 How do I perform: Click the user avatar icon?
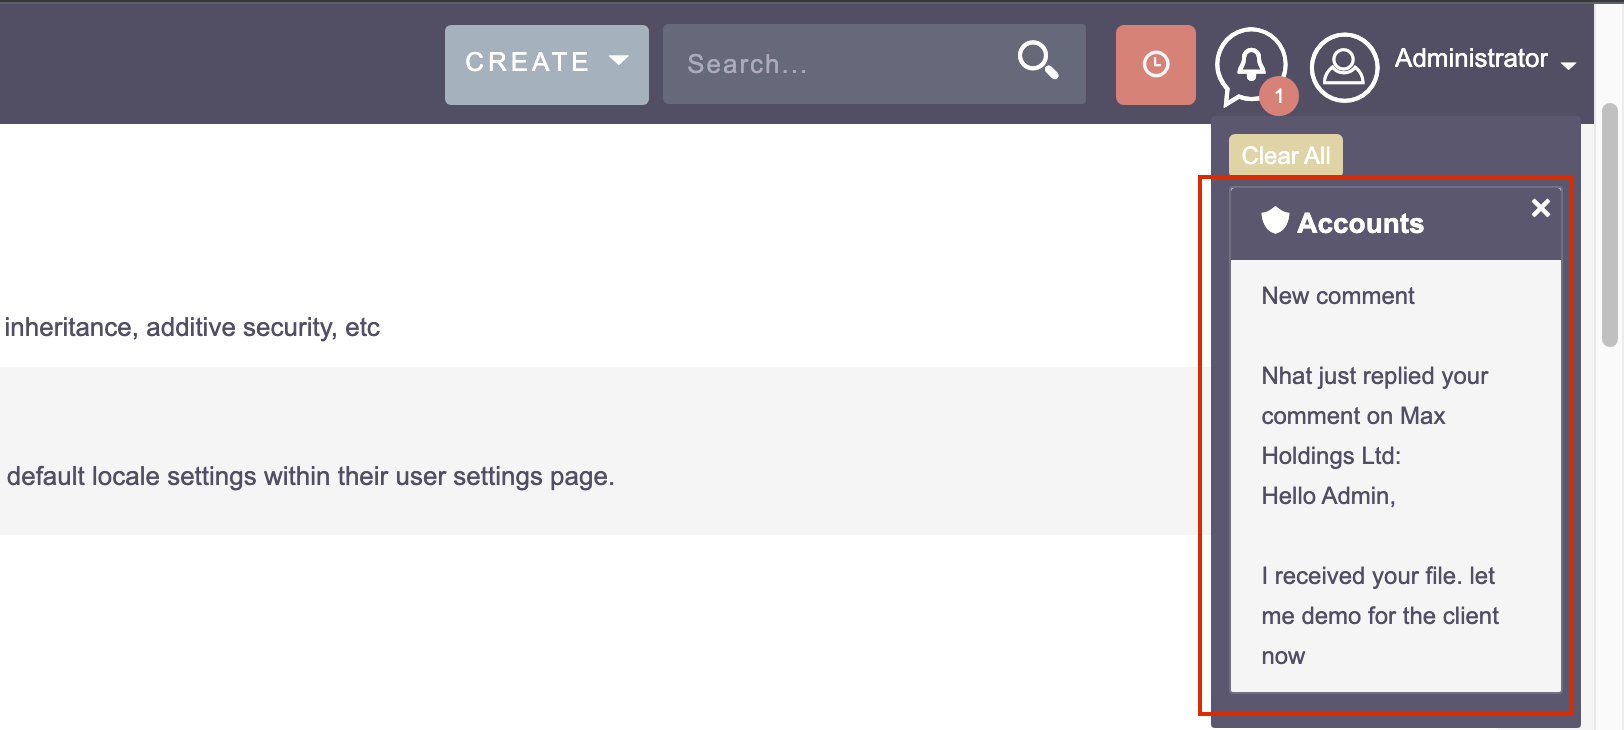tap(1344, 67)
